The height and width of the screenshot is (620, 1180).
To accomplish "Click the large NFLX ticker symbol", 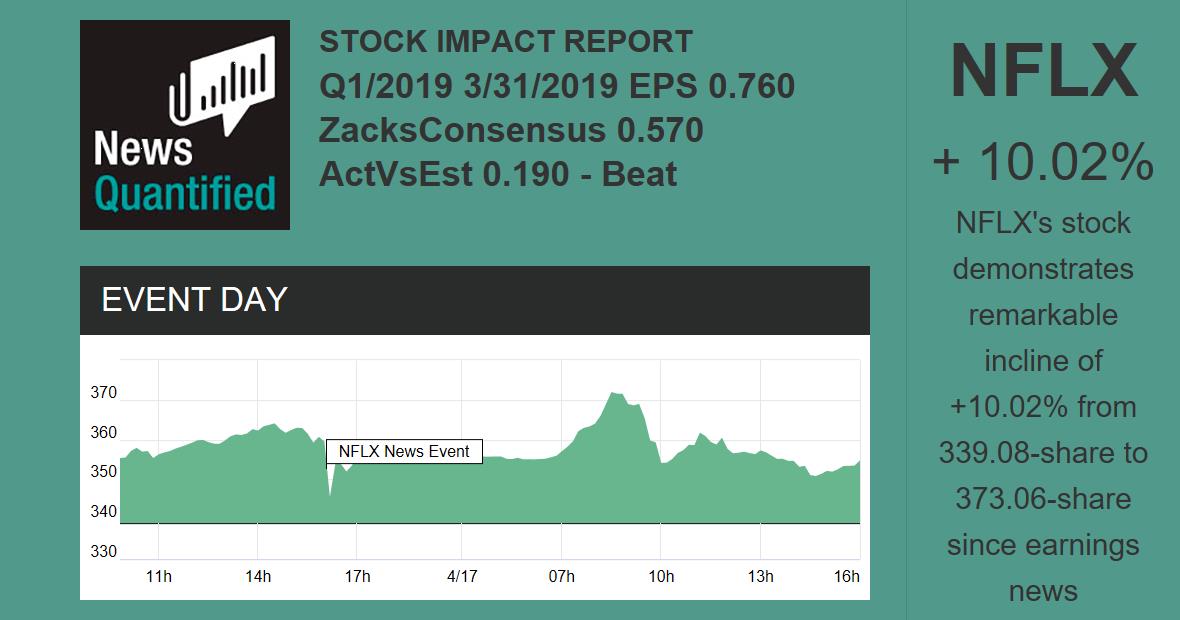I will click(x=1043, y=72).
